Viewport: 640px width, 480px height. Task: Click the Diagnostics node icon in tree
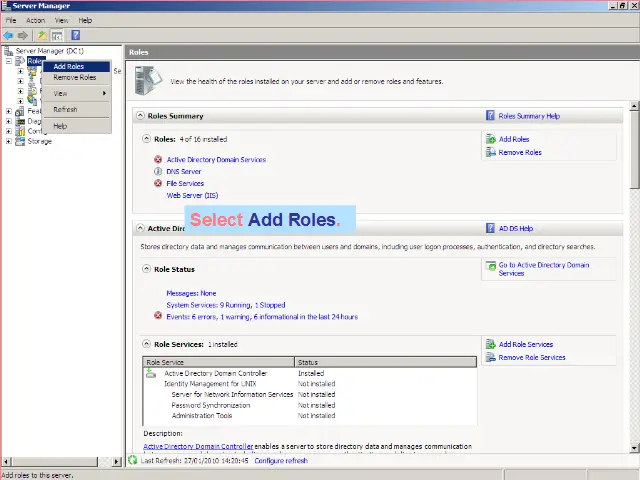click(20, 121)
